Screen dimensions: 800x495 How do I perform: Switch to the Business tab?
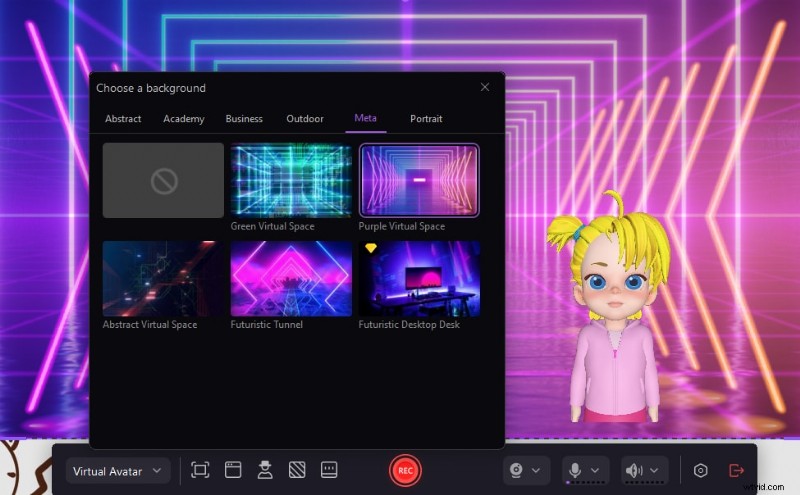click(x=244, y=118)
